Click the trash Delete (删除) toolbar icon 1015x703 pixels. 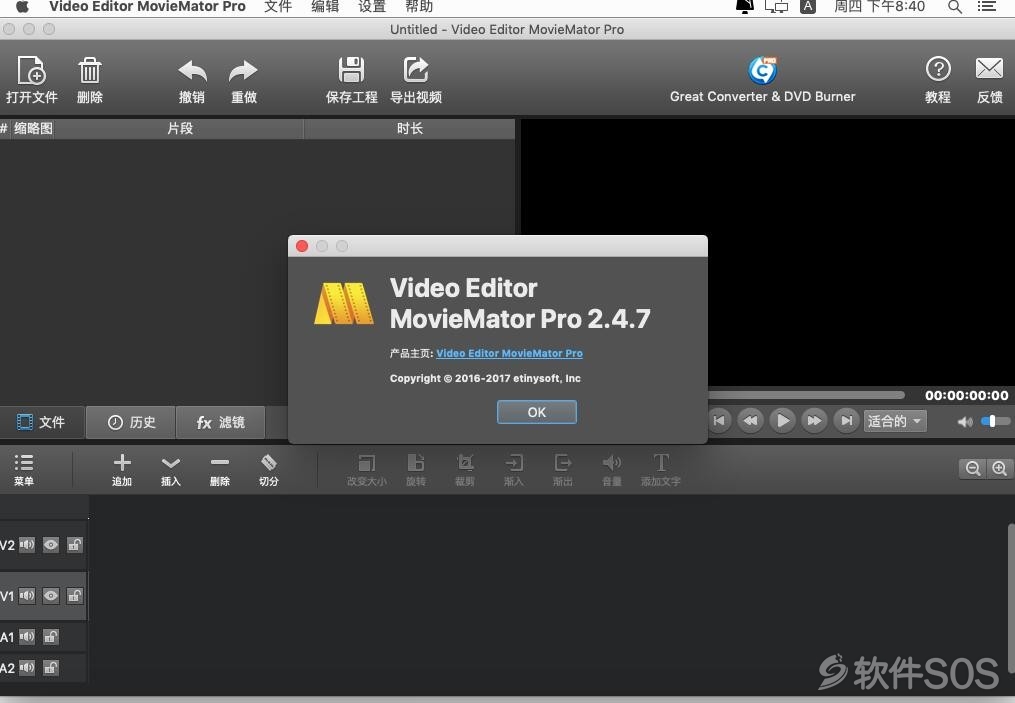[x=89, y=70]
